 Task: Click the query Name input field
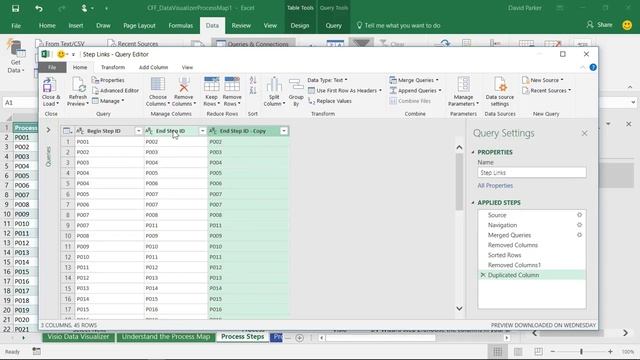[x=532, y=173]
